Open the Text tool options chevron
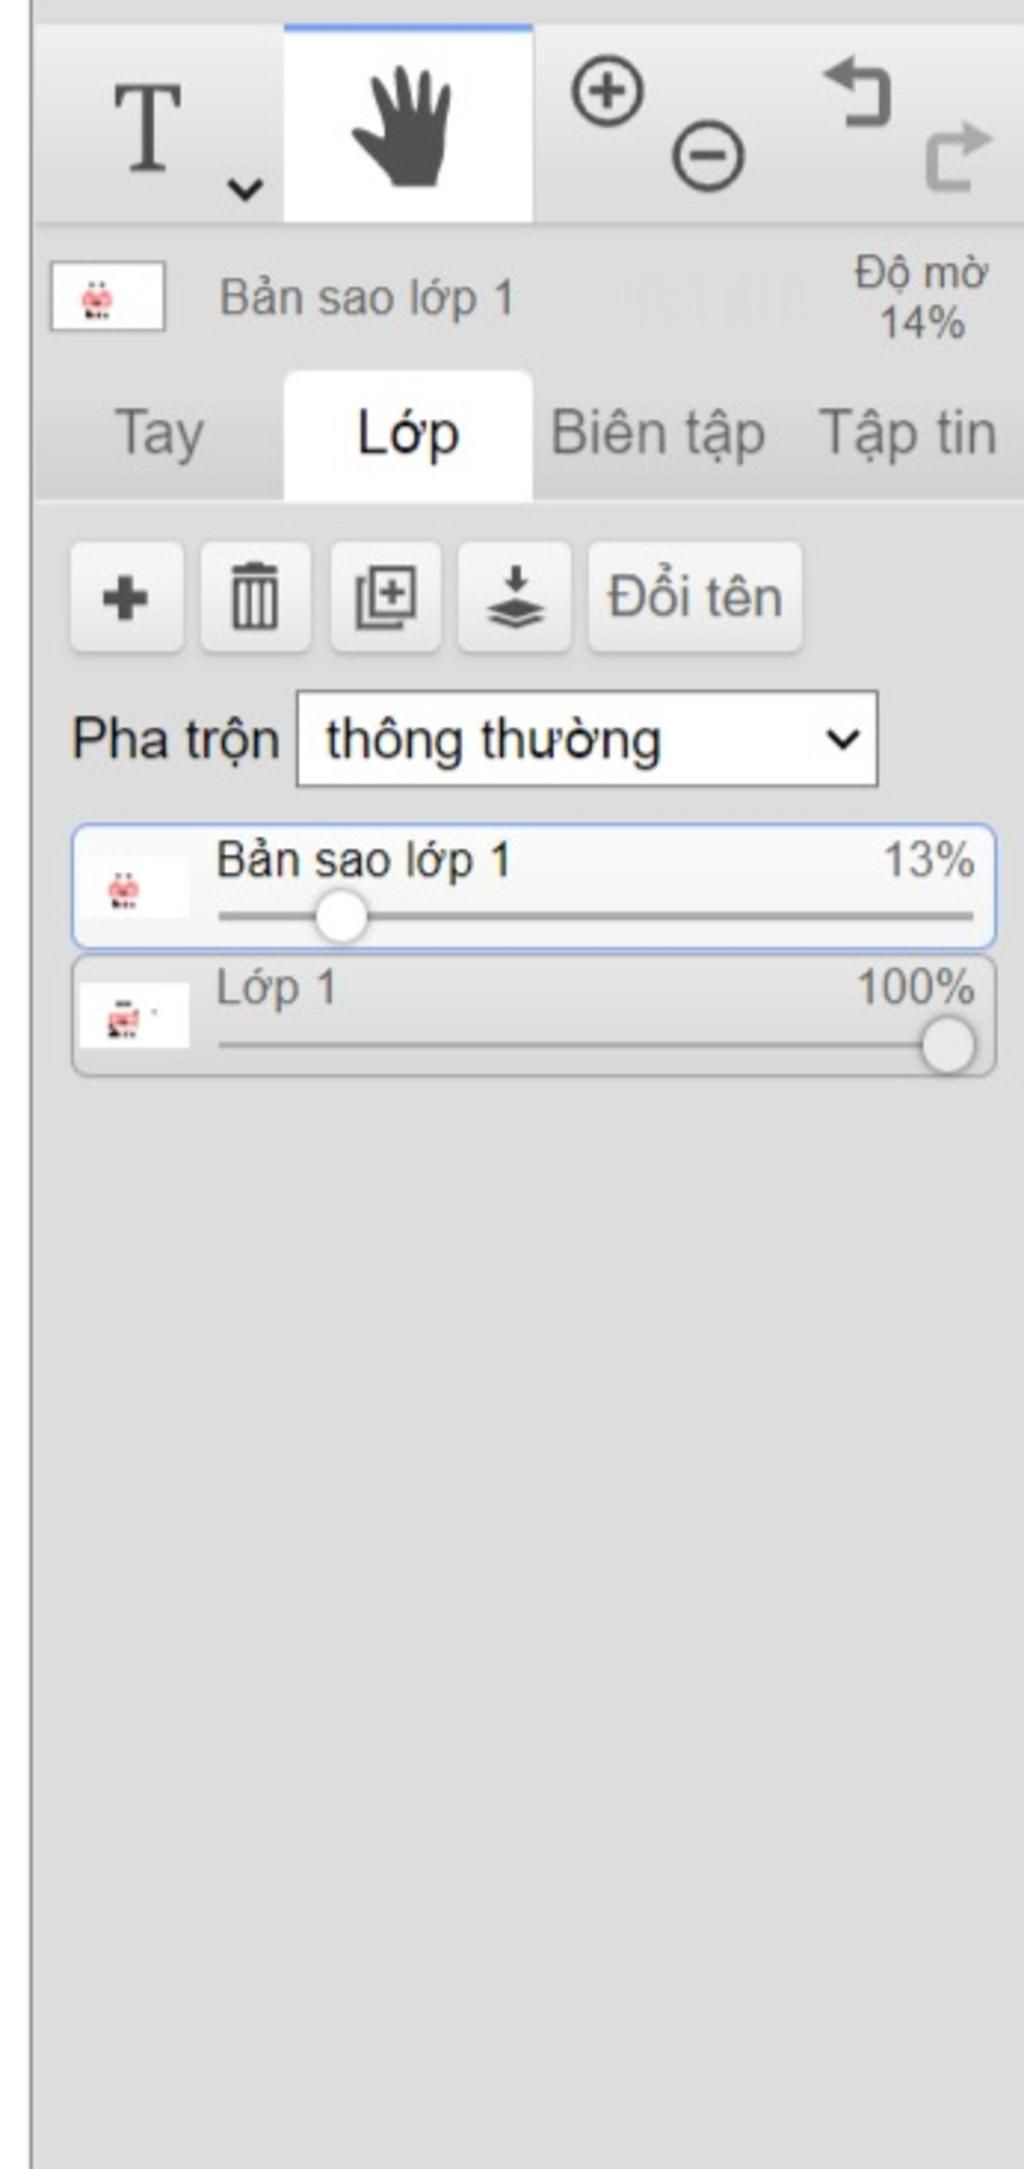 coord(245,188)
